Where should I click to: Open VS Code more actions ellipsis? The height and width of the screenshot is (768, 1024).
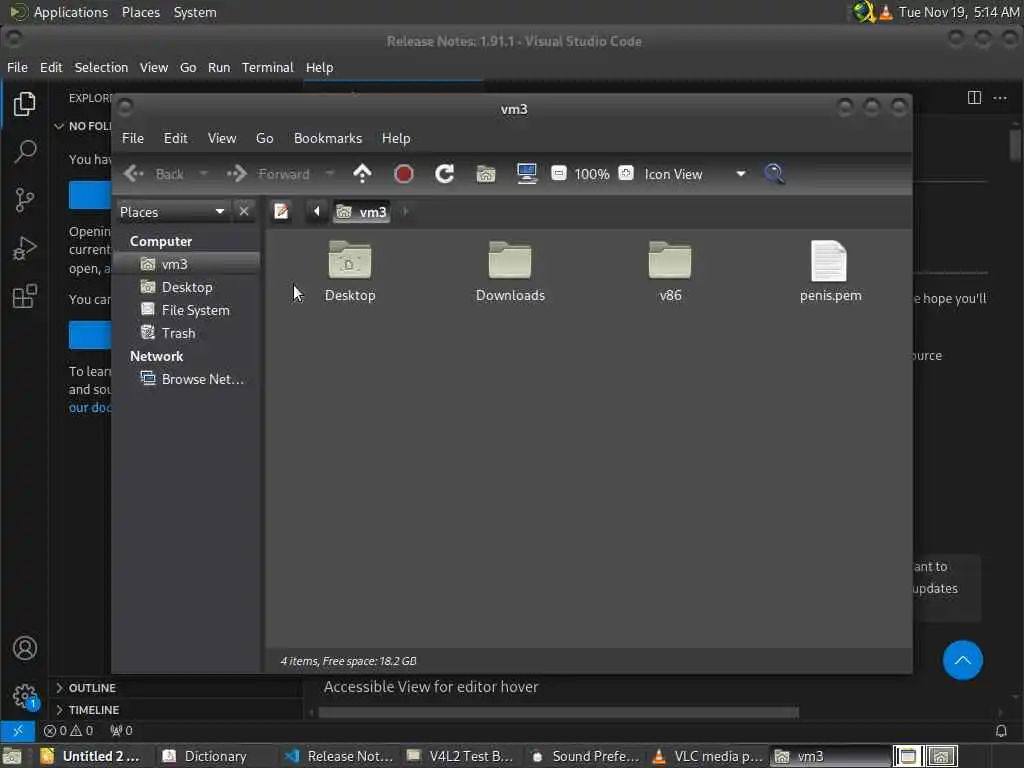point(1000,98)
